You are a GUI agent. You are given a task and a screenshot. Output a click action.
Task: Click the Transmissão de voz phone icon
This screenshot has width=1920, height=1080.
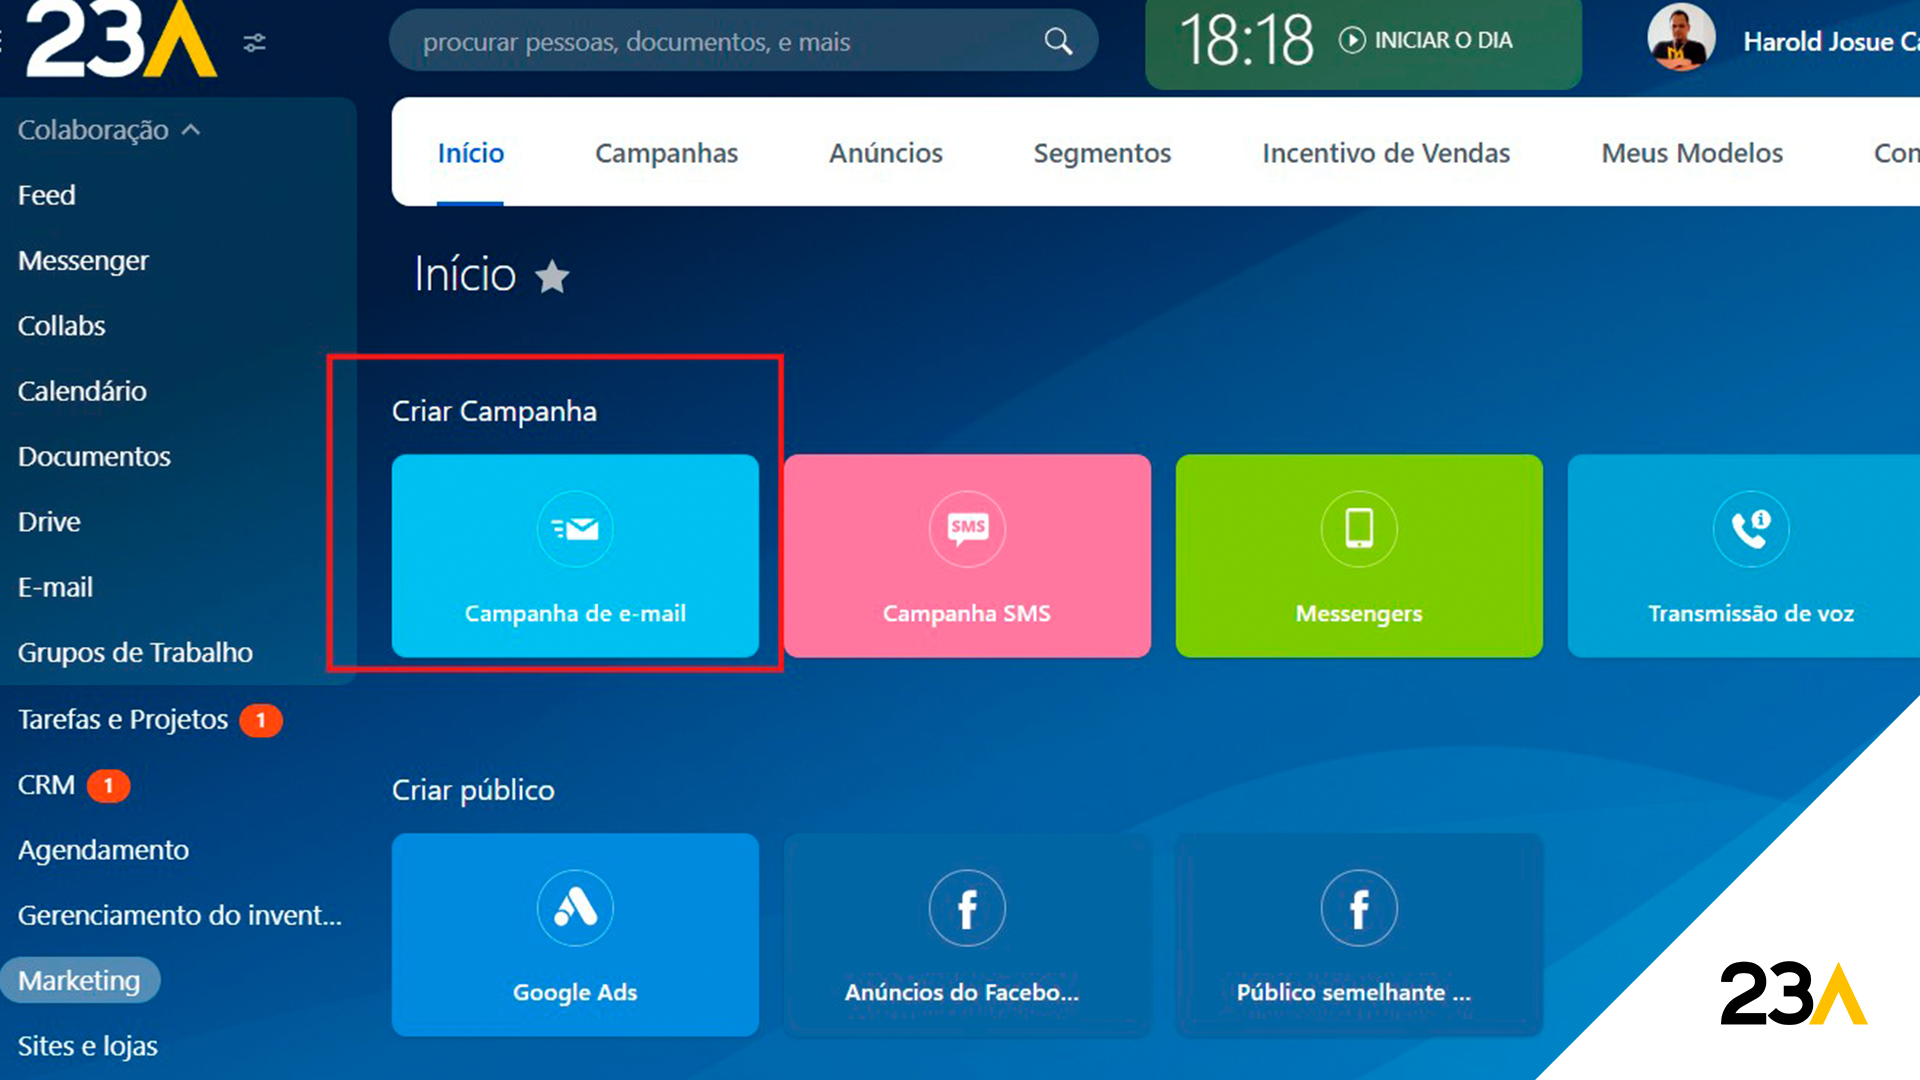pos(1750,528)
